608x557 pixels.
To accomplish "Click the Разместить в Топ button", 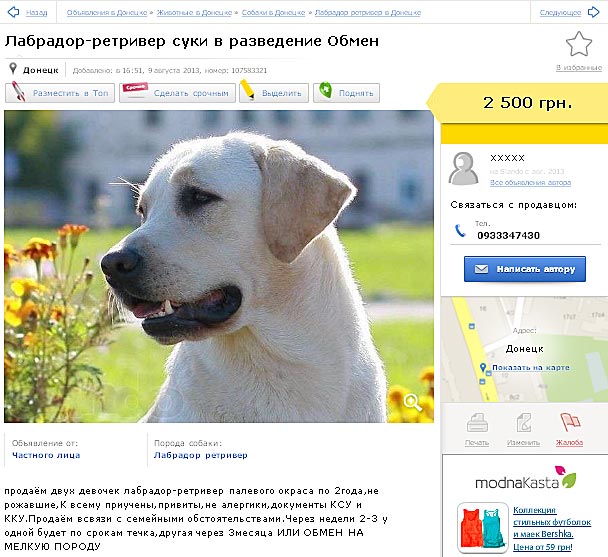I will (x=60, y=93).
